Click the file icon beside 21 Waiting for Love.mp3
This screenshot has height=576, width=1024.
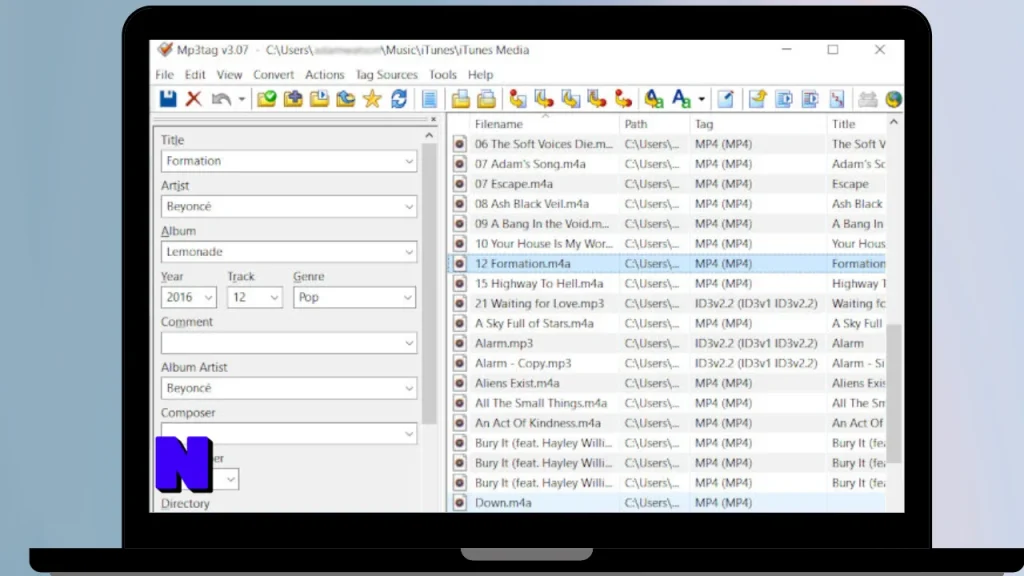pos(460,304)
